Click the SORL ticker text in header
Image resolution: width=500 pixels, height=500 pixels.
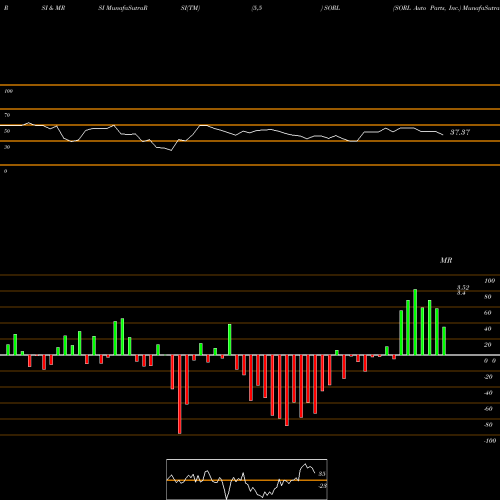tap(332, 8)
